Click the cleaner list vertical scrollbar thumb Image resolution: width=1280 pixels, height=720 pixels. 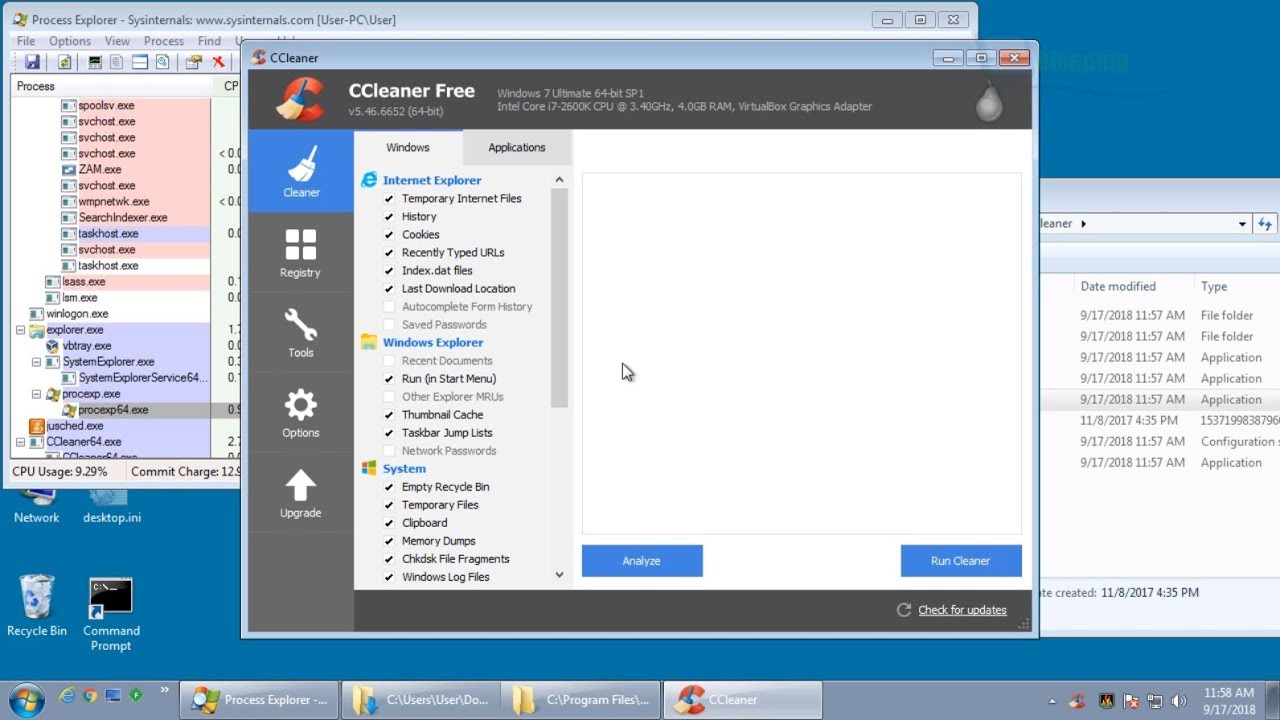click(559, 298)
